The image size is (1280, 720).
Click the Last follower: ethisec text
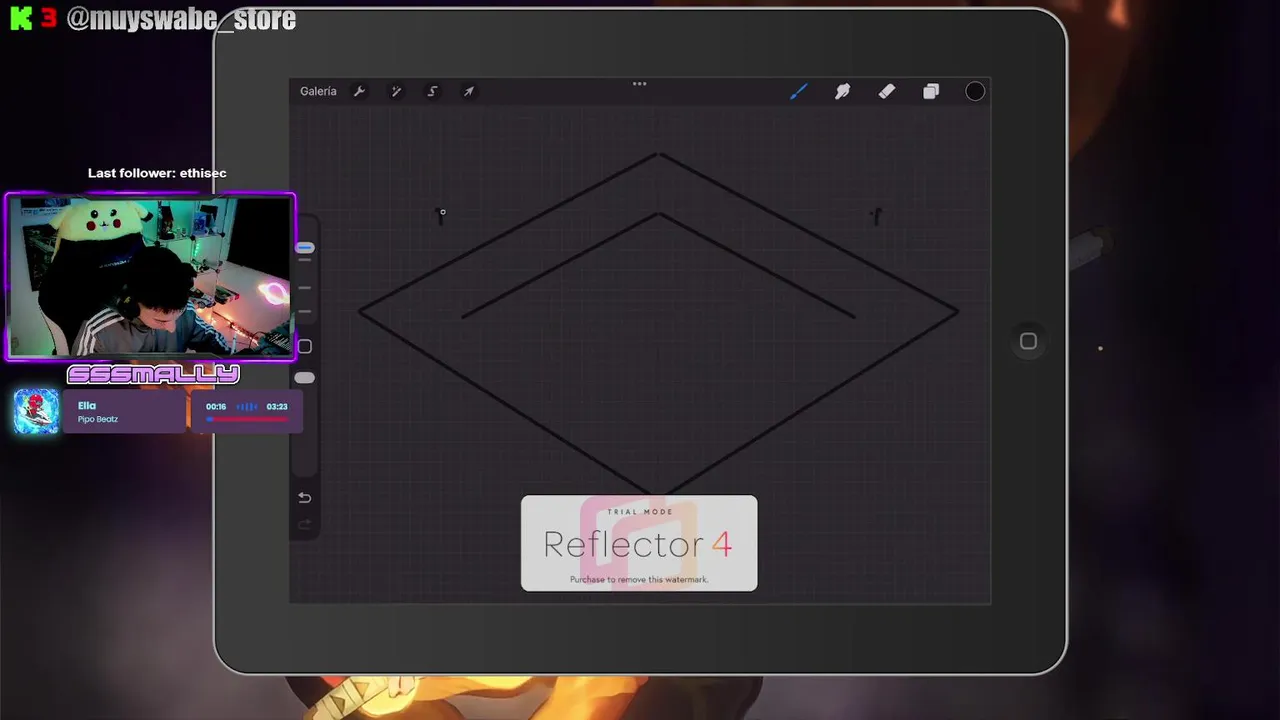pos(157,173)
